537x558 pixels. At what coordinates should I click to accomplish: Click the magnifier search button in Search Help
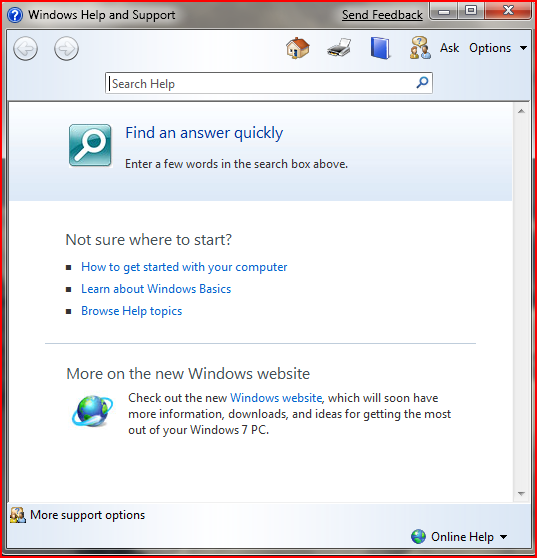(x=422, y=83)
